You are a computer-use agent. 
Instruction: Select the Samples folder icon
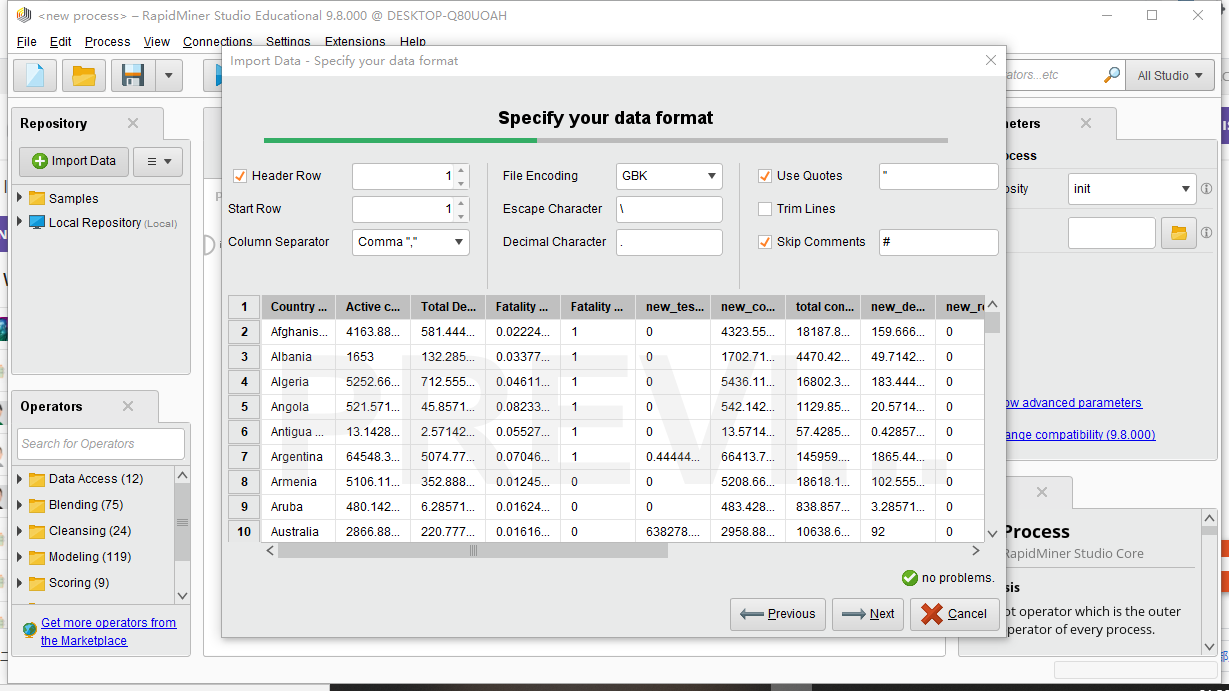click(x=37, y=198)
